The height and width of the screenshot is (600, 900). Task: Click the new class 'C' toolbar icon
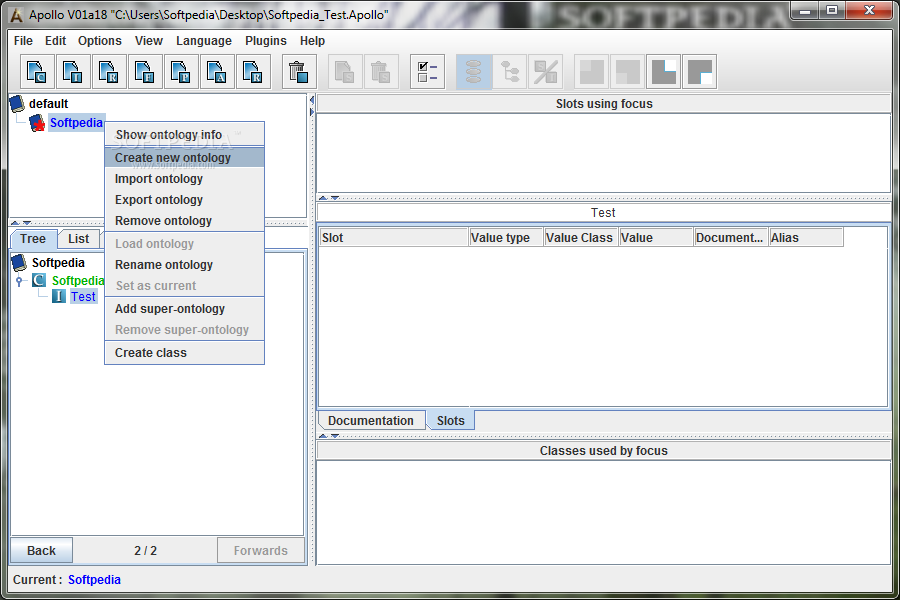tap(37, 72)
